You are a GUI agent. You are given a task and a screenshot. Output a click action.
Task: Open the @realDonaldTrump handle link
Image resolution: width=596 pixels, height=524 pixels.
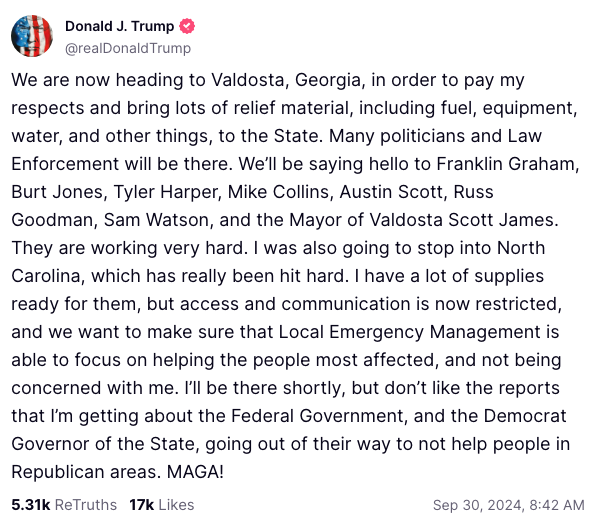(128, 48)
